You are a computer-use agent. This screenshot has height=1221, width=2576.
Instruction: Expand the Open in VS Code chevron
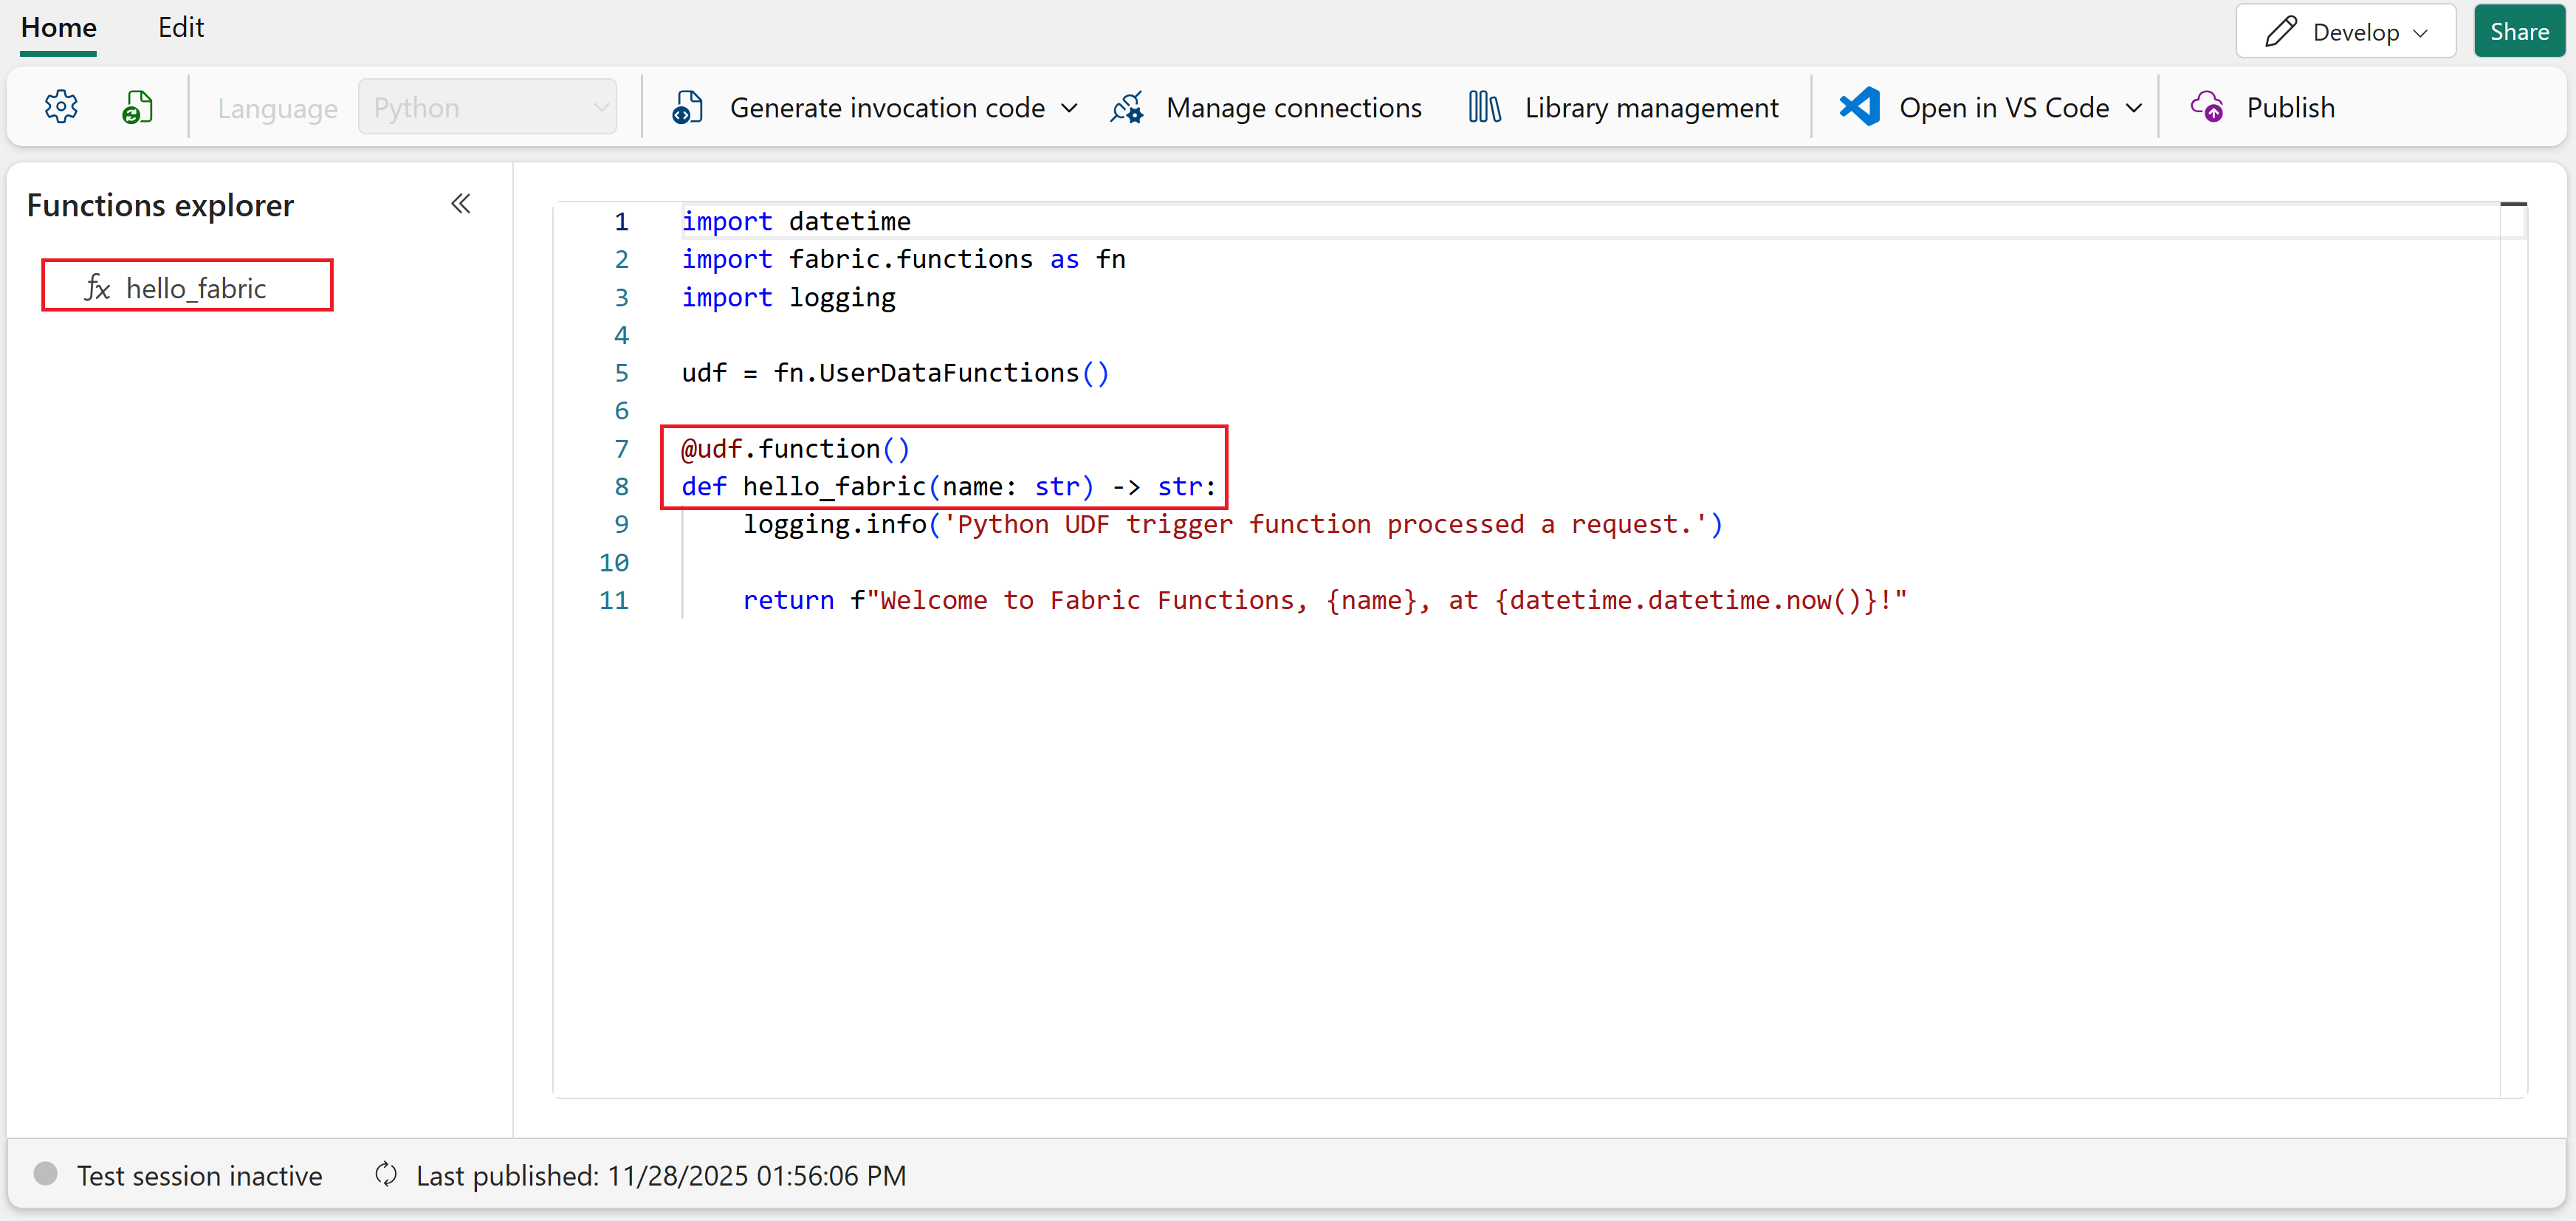pyautogui.click(x=2133, y=108)
